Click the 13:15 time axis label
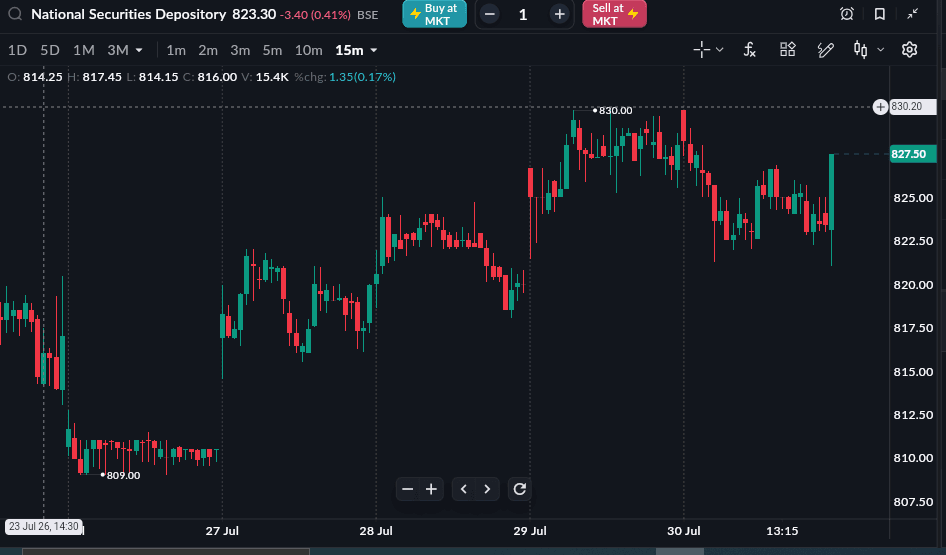Screen dimensions: 946x555 (782, 531)
